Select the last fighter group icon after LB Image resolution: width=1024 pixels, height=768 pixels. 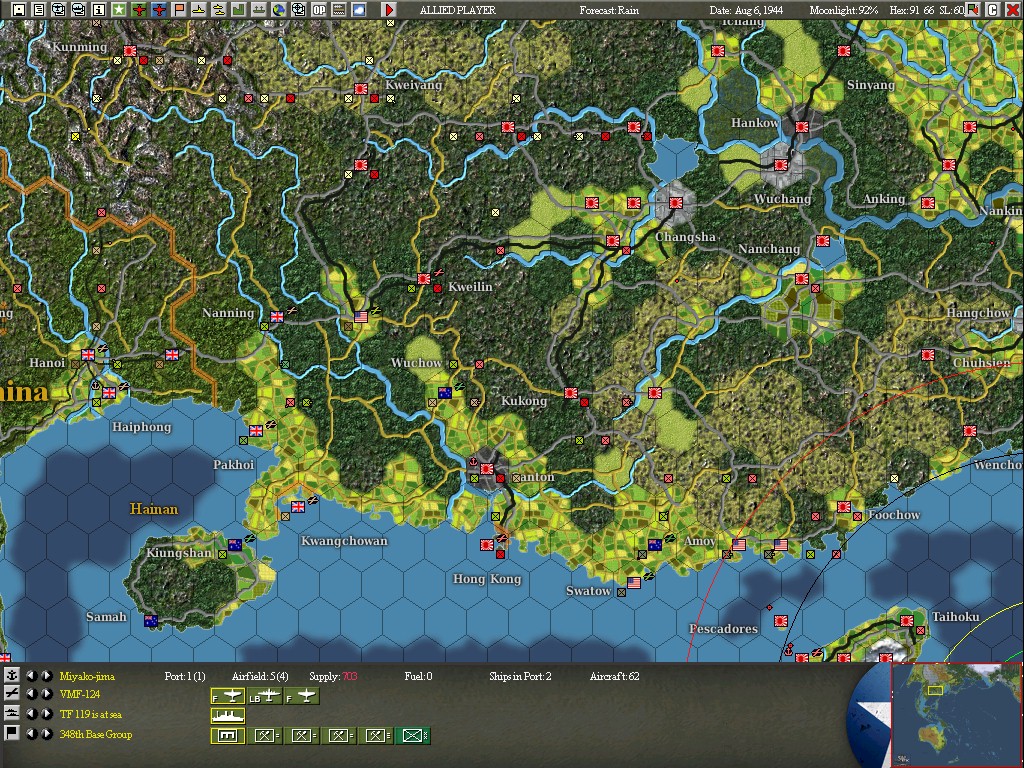point(302,696)
